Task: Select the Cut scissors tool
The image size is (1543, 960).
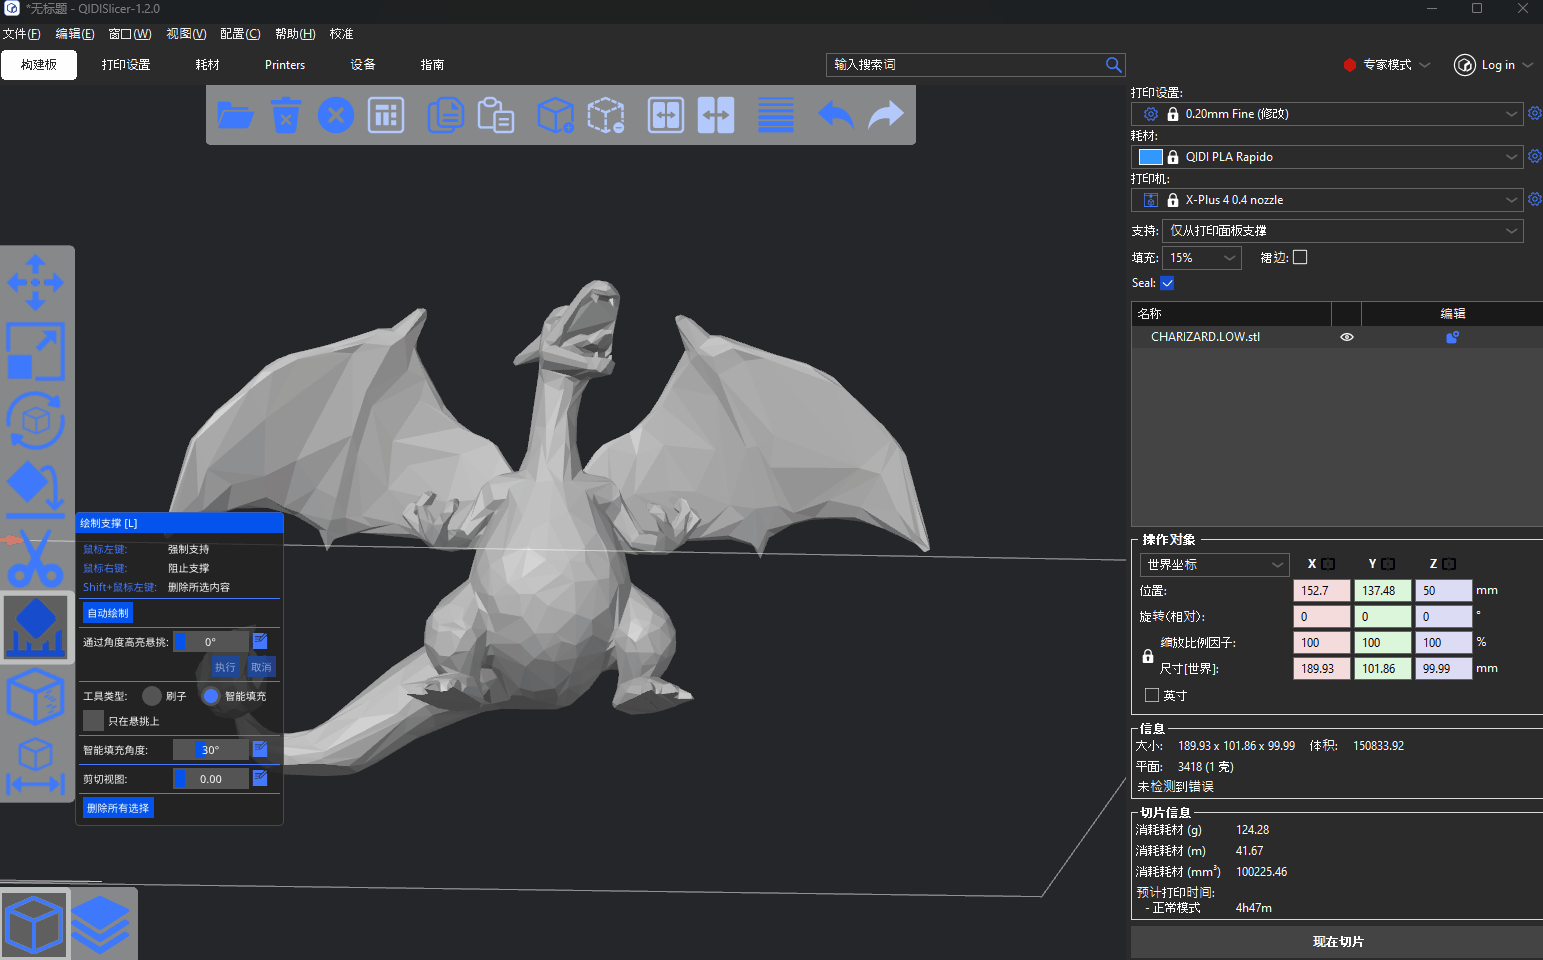Action: pos(36,558)
